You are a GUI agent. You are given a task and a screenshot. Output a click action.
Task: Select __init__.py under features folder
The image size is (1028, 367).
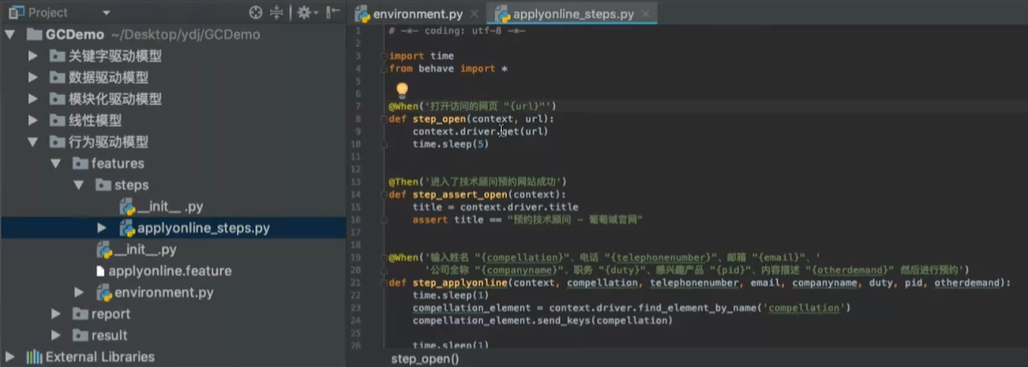[146, 250]
